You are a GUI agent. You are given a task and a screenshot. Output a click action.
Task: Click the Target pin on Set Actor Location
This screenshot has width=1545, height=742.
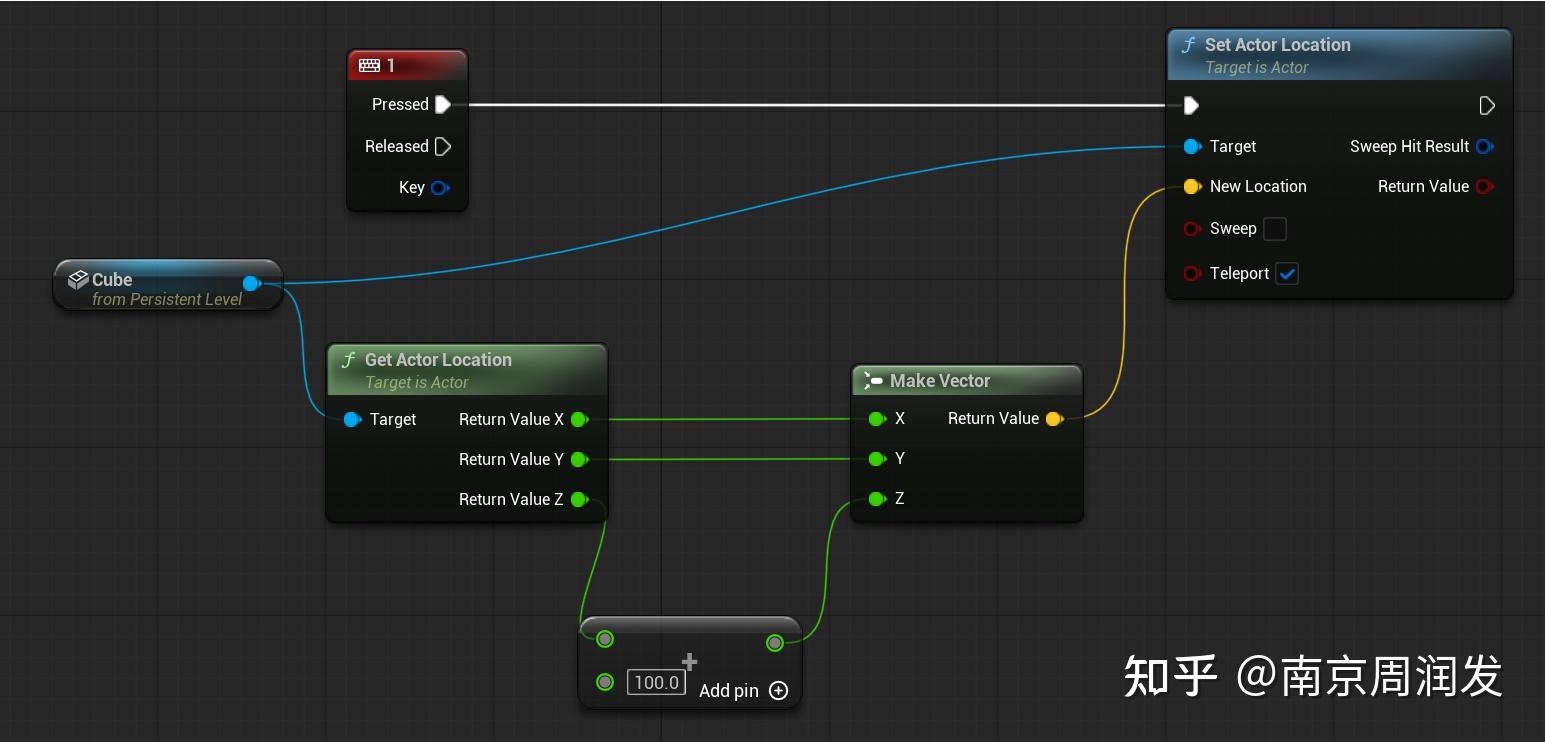(1192, 146)
